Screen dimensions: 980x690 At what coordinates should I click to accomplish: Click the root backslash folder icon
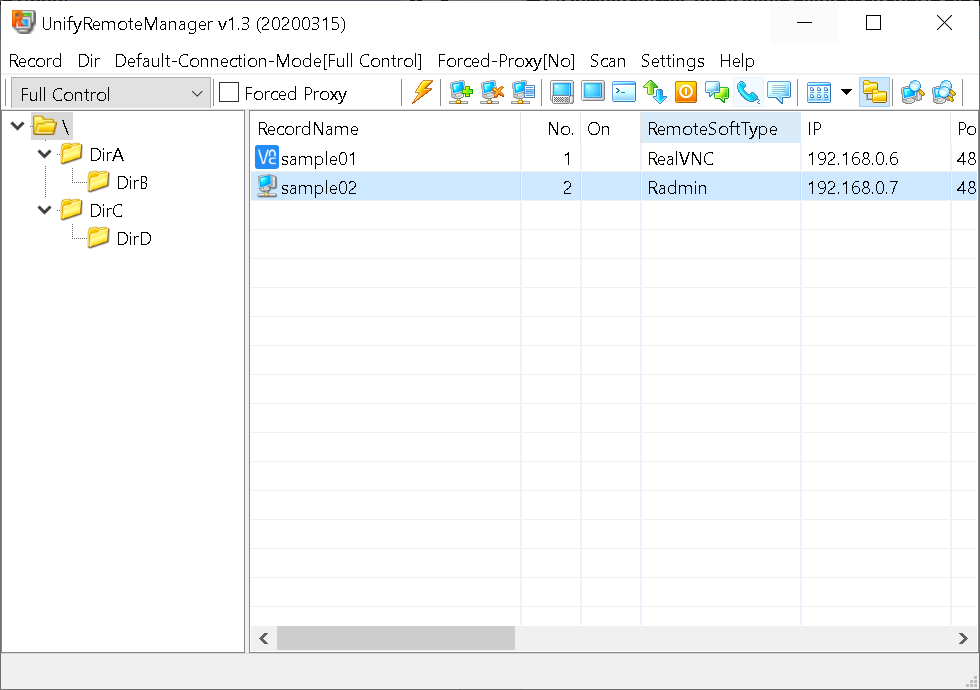click(x=44, y=126)
